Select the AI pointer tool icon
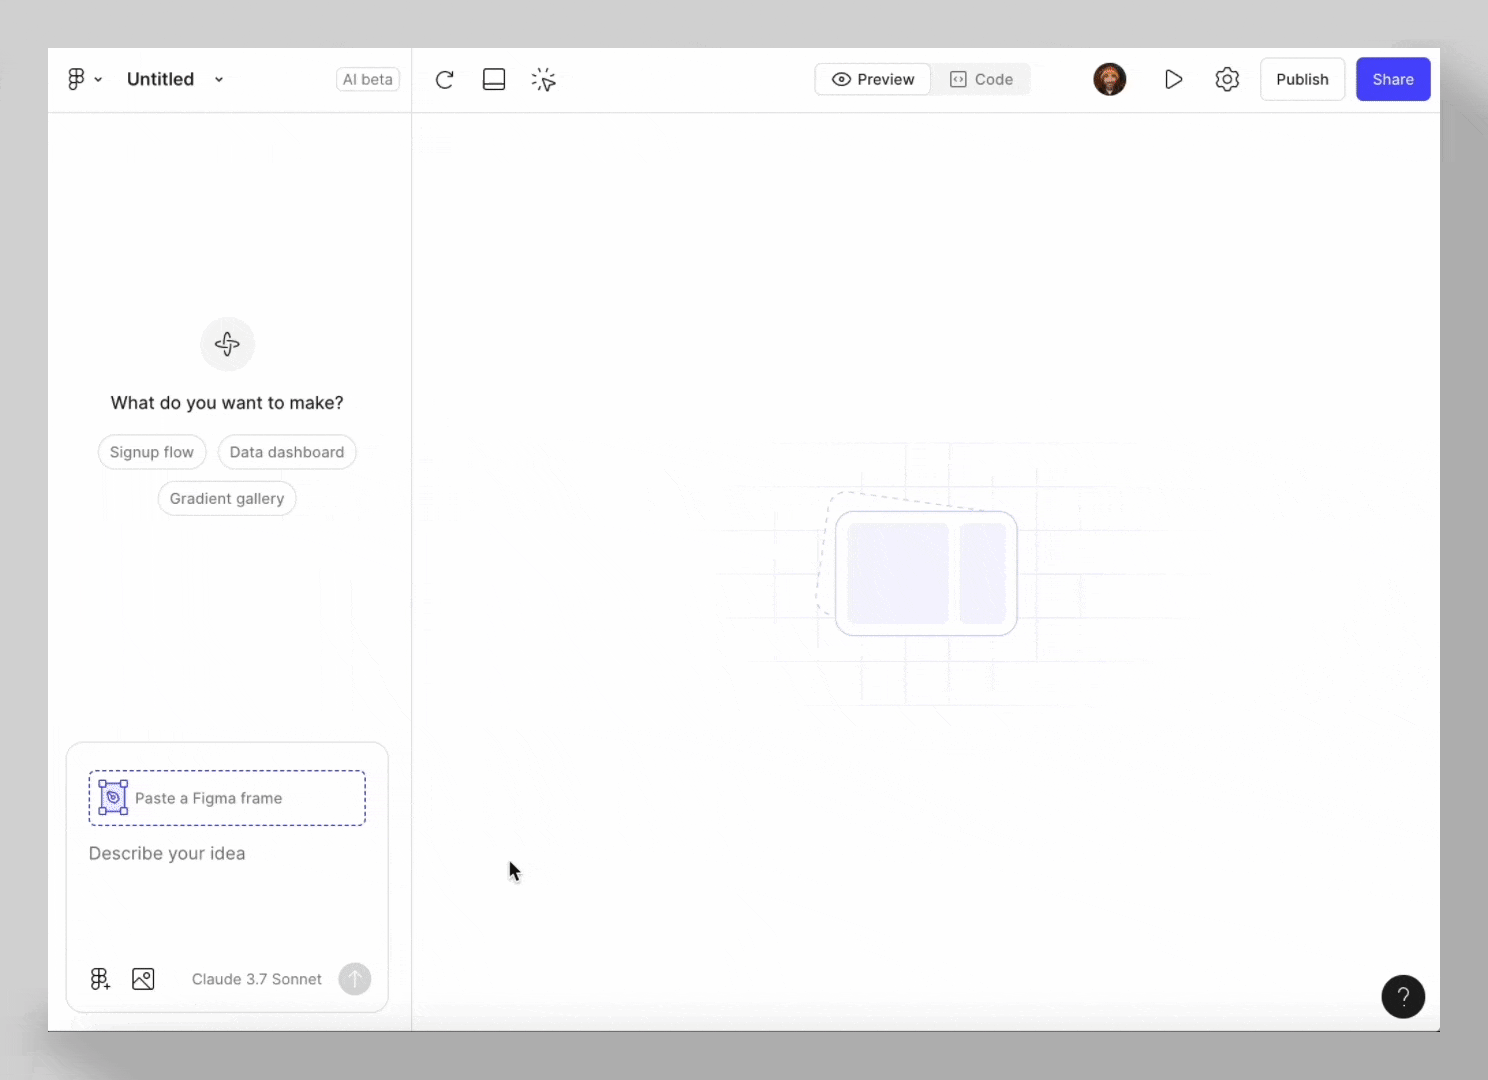 tap(543, 79)
